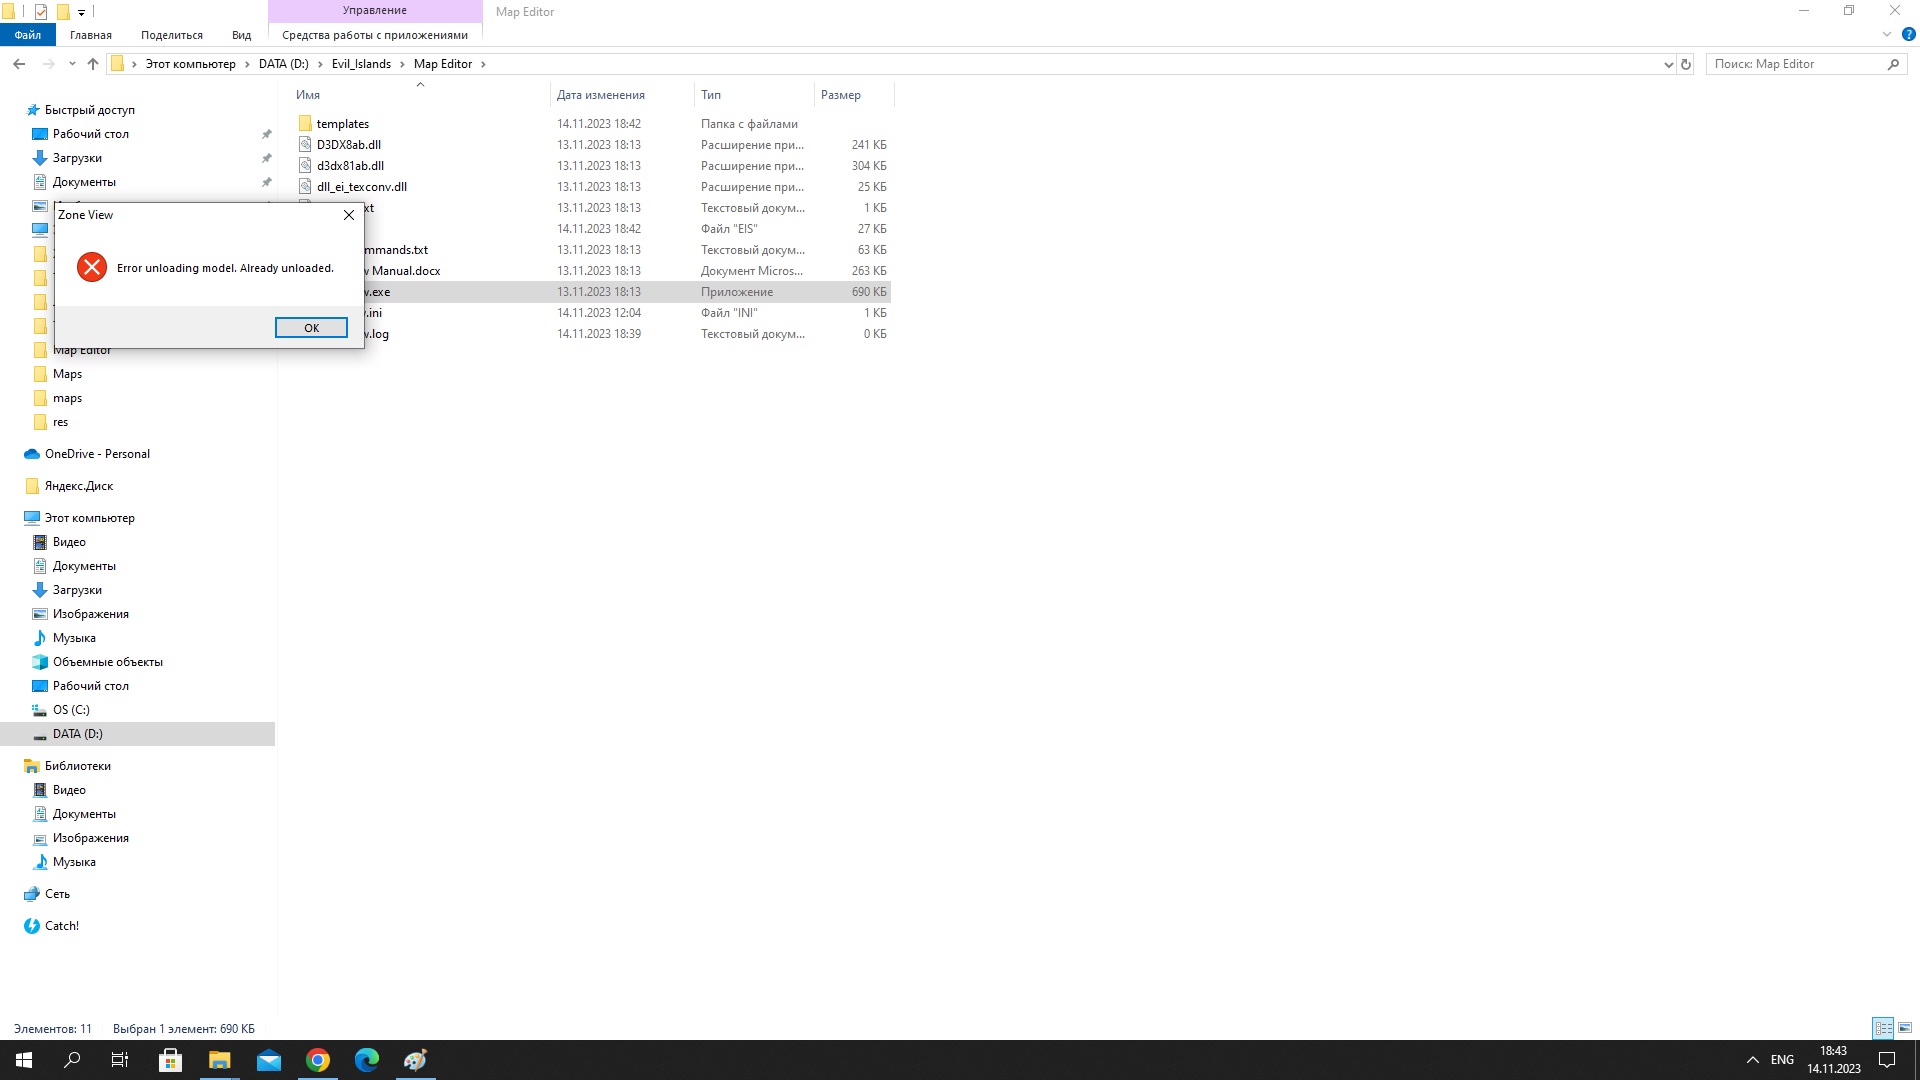Click the up-one-level arrow icon
Screen dimensions: 1920x1080
click(93, 64)
